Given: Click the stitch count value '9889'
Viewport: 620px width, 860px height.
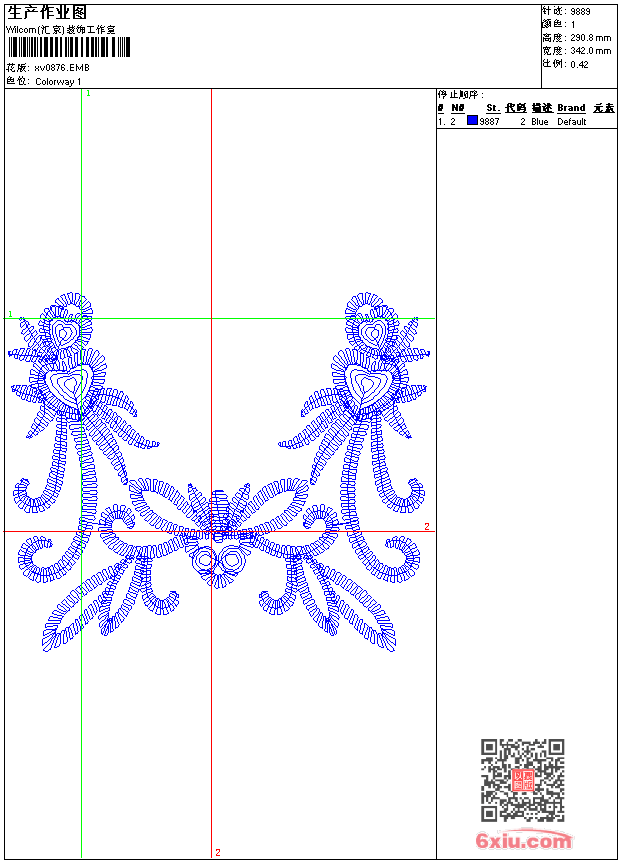Looking at the screenshot, I should click(580, 12).
